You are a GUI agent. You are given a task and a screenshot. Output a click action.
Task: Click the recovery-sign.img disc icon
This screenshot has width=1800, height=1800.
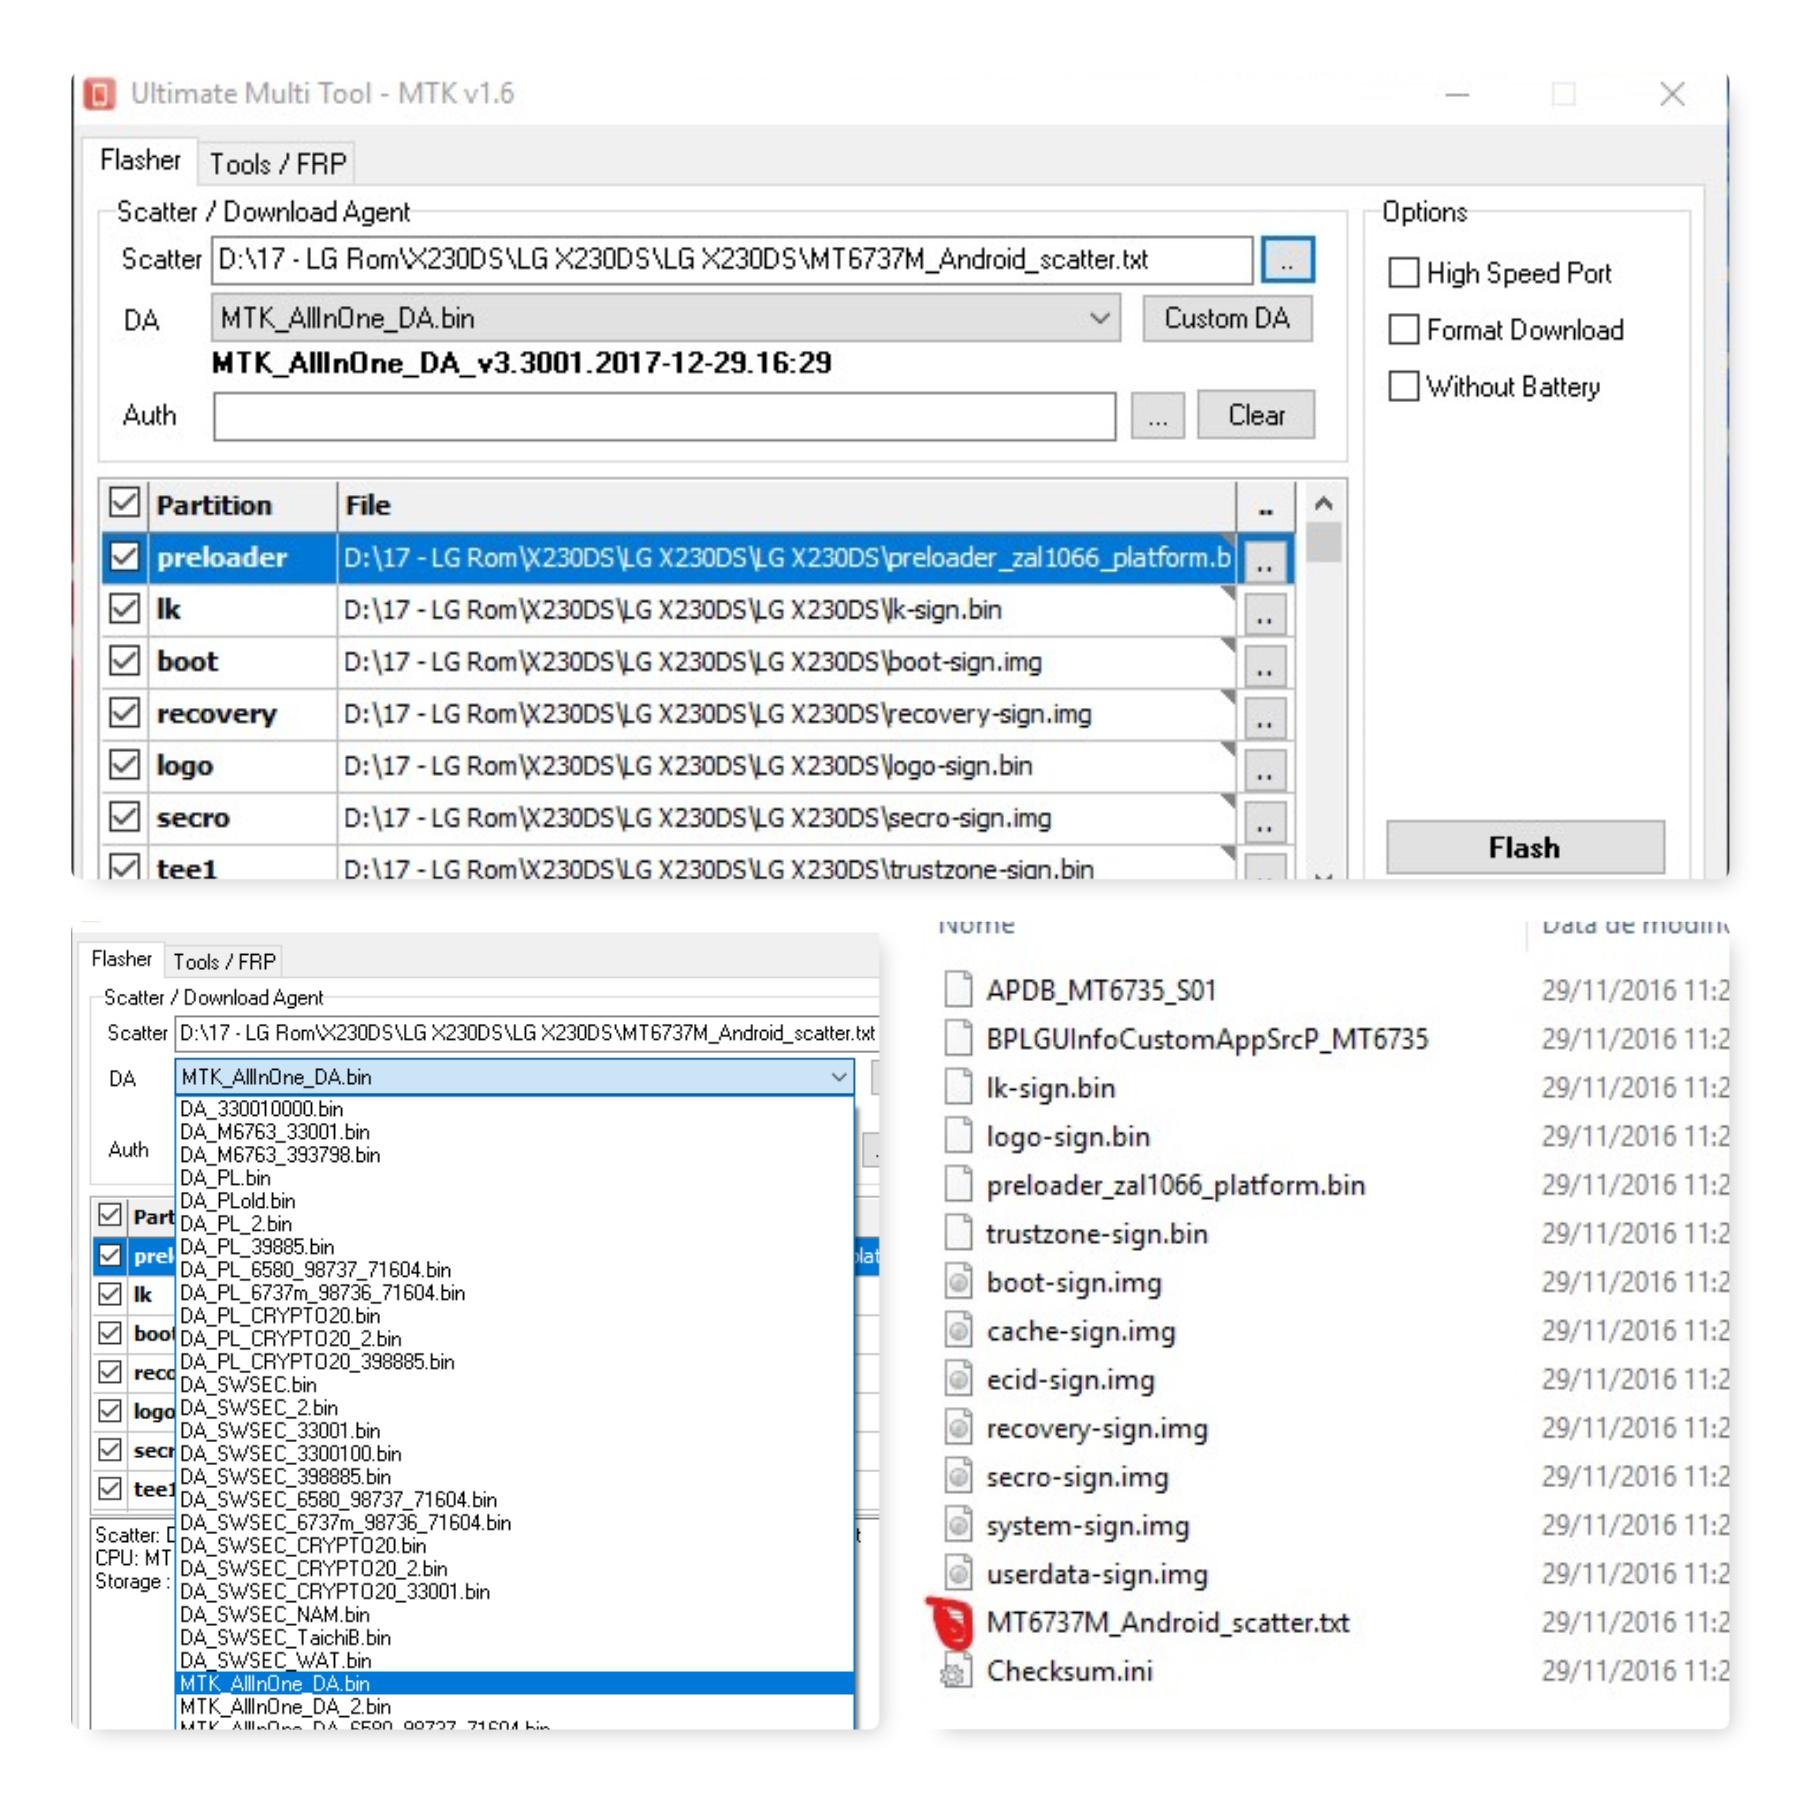tap(958, 1427)
